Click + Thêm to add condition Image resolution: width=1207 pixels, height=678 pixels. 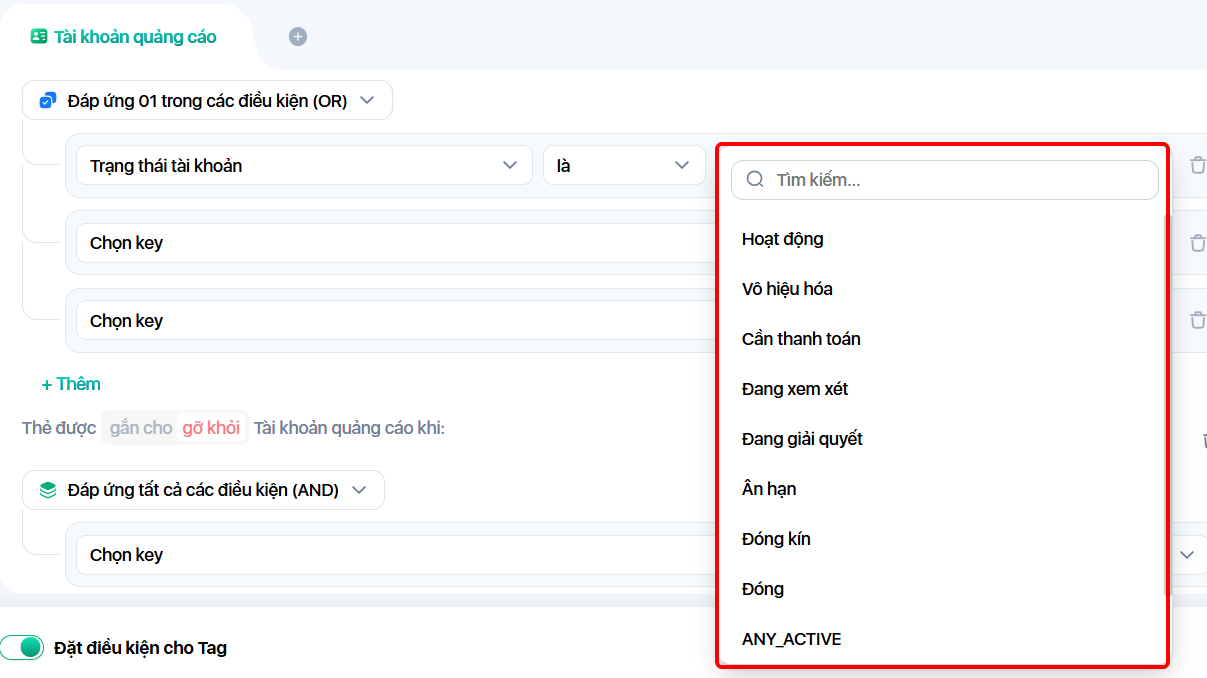(x=71, y=384)
